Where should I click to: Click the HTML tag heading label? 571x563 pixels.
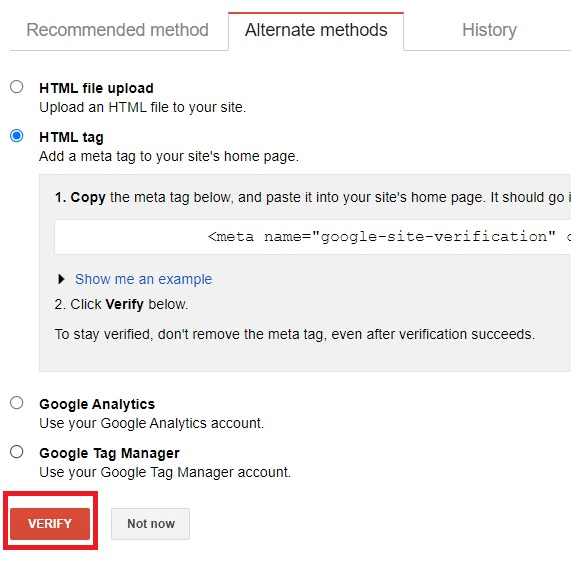[x=71, y=137]
